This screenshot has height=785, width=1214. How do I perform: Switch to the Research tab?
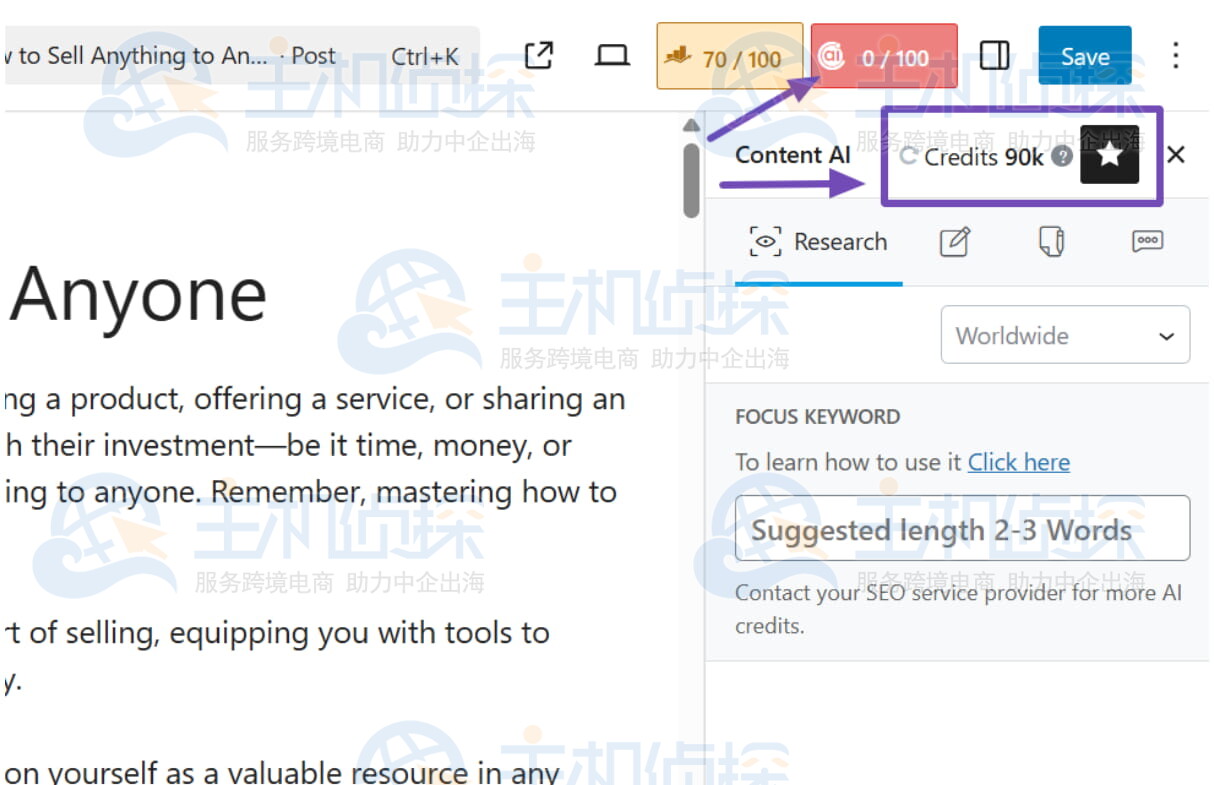[818, 242]
